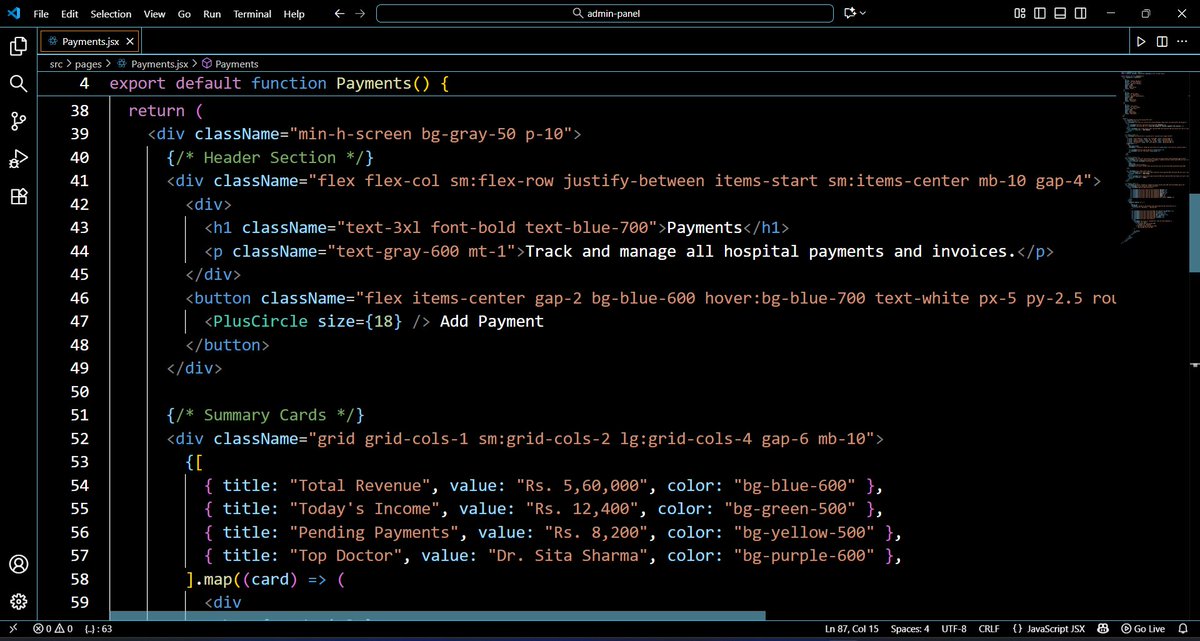This screenshot has height=641, width=1200.
Task: Open the notifications bell
Action: [x=1183, y=629]
